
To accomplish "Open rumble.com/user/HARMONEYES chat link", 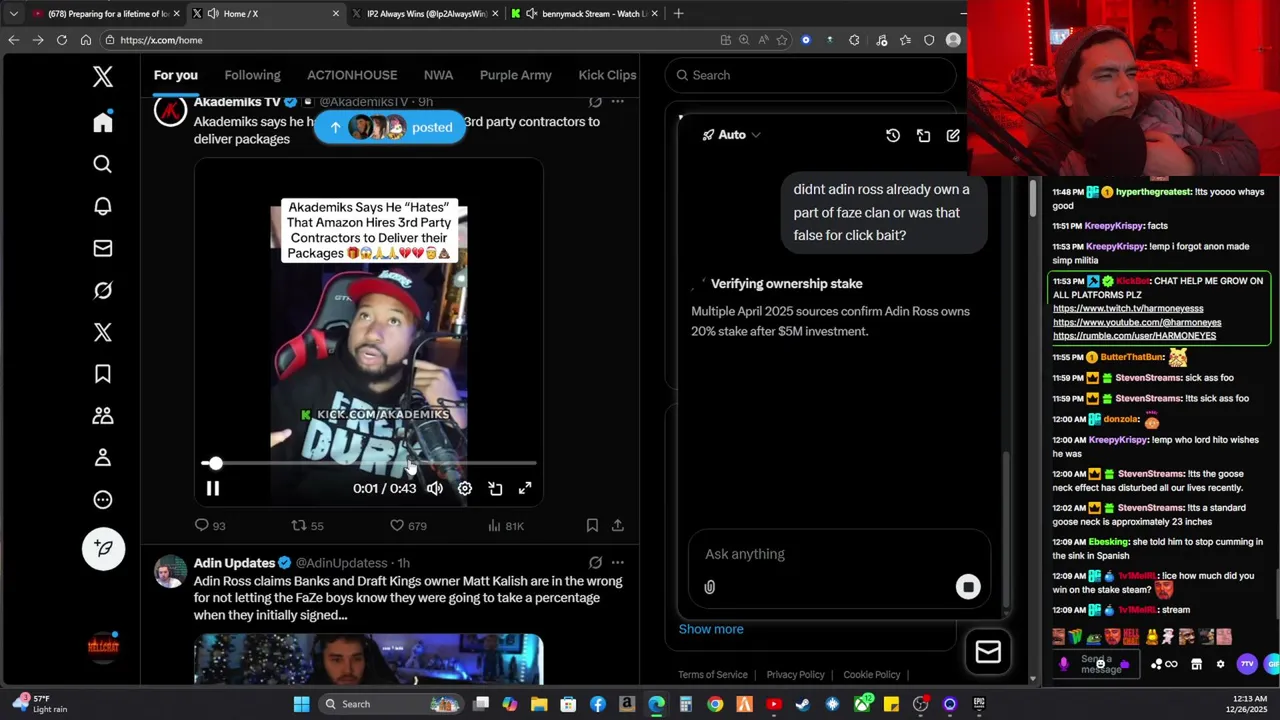I will (x=1134, y=336).
